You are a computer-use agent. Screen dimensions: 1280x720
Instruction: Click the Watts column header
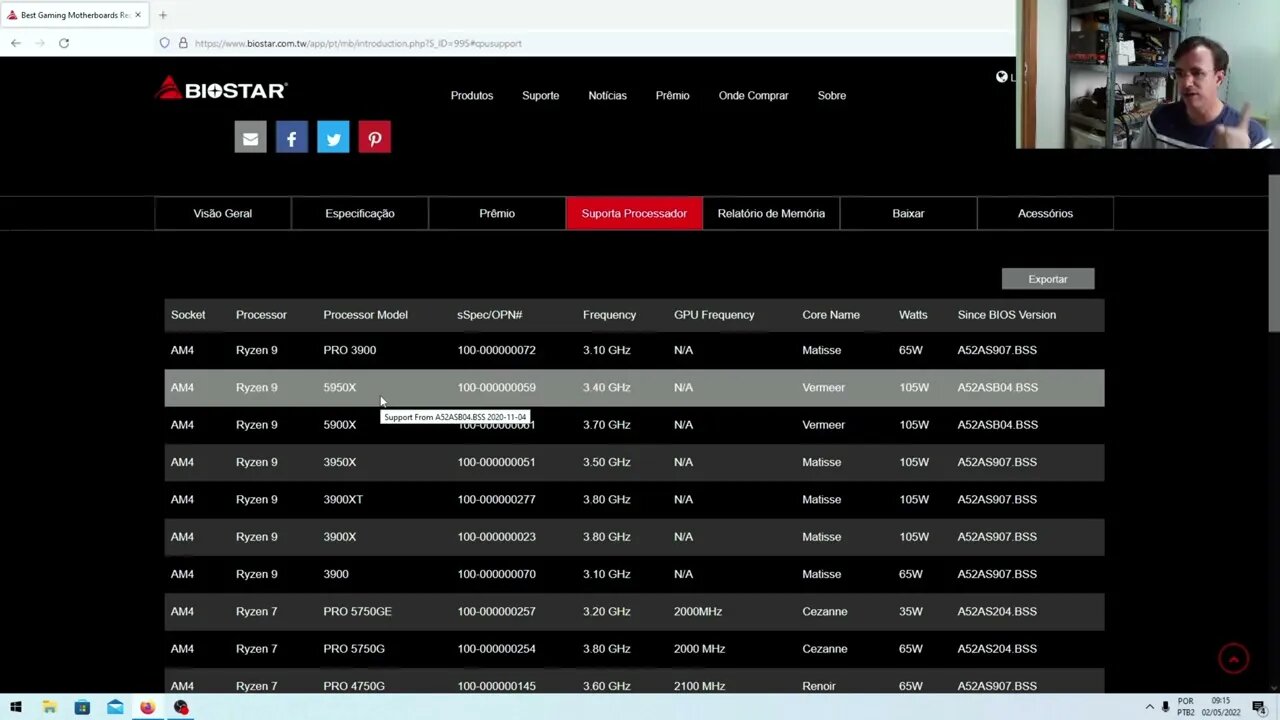coord(913,315)
